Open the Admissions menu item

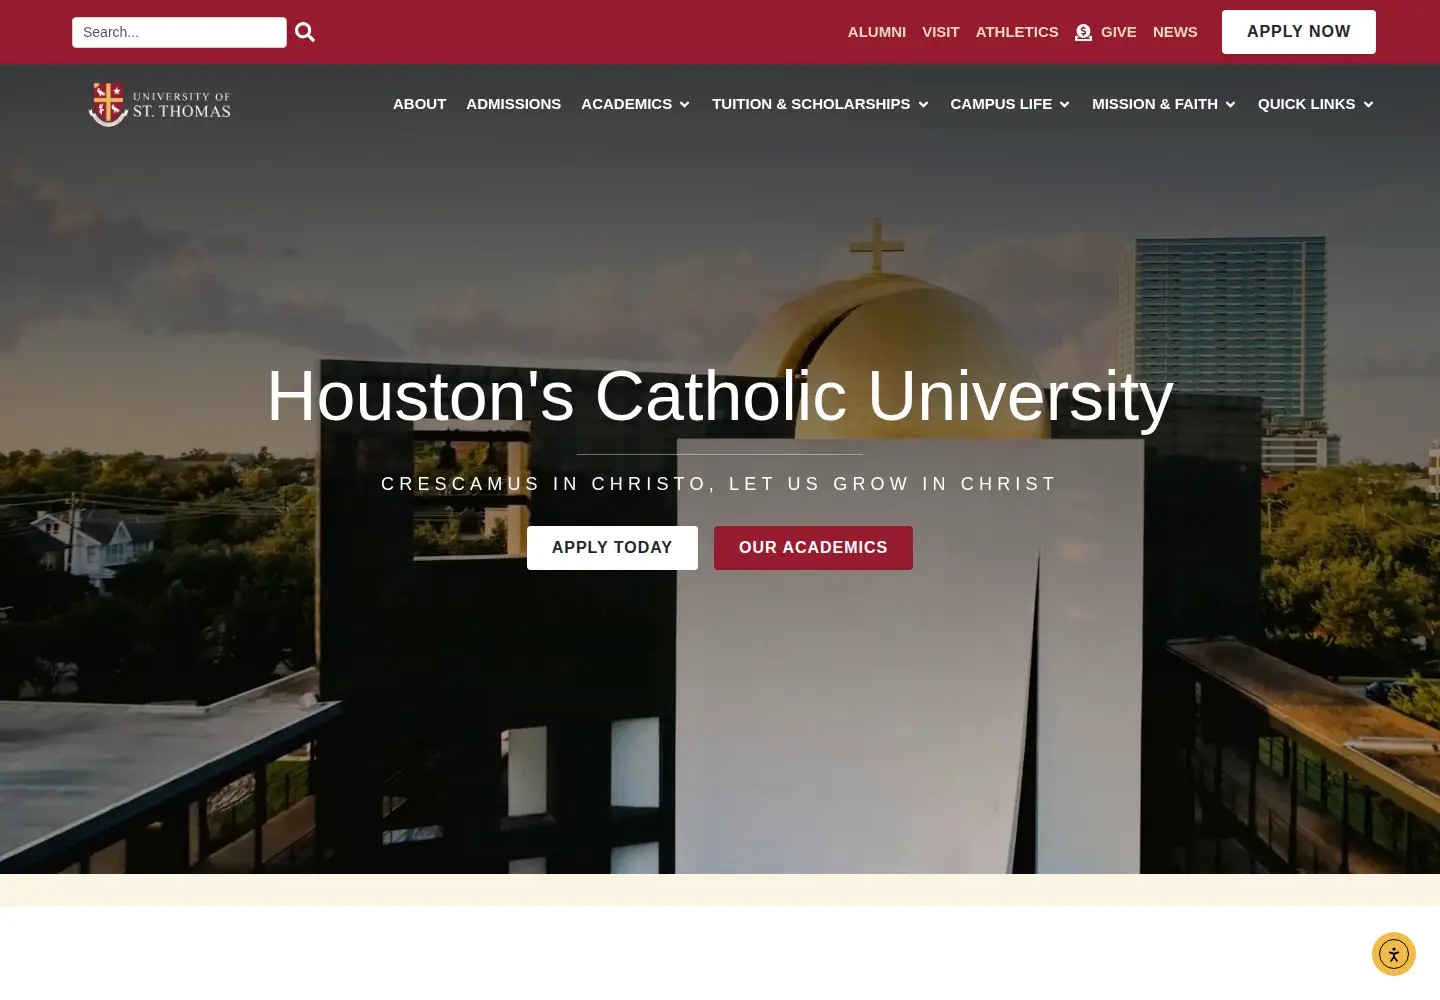513,104
